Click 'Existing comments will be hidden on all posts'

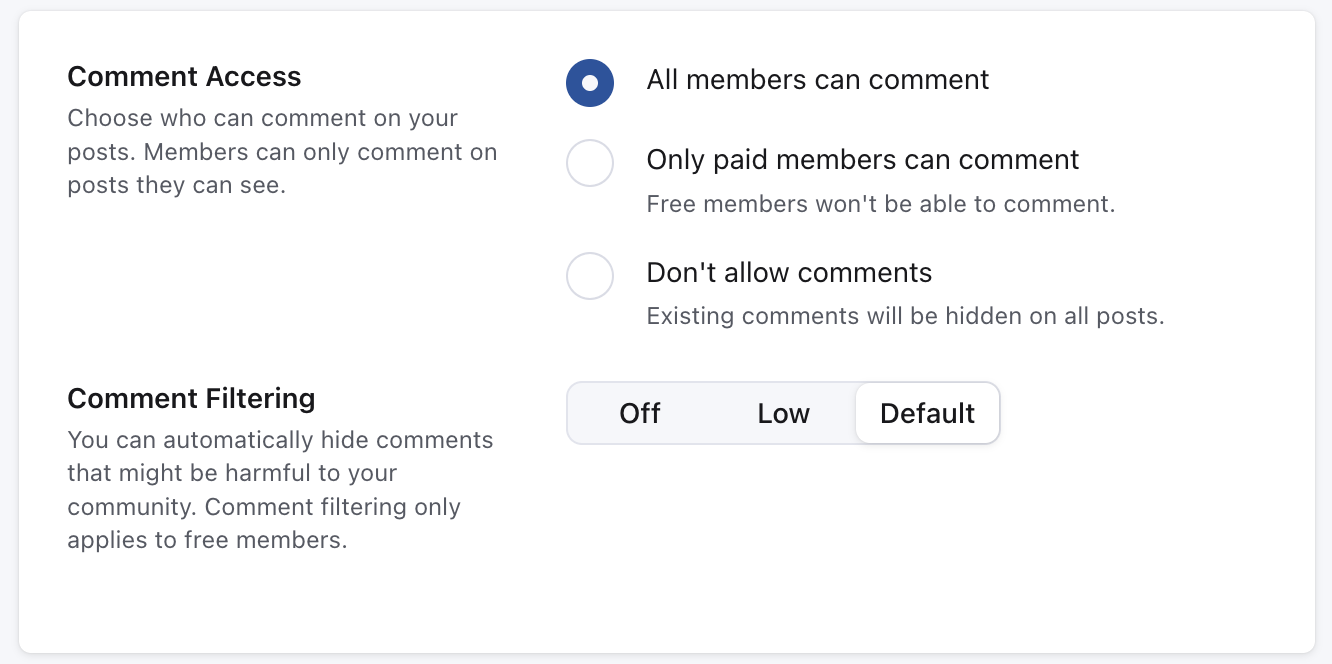(905, 315)
